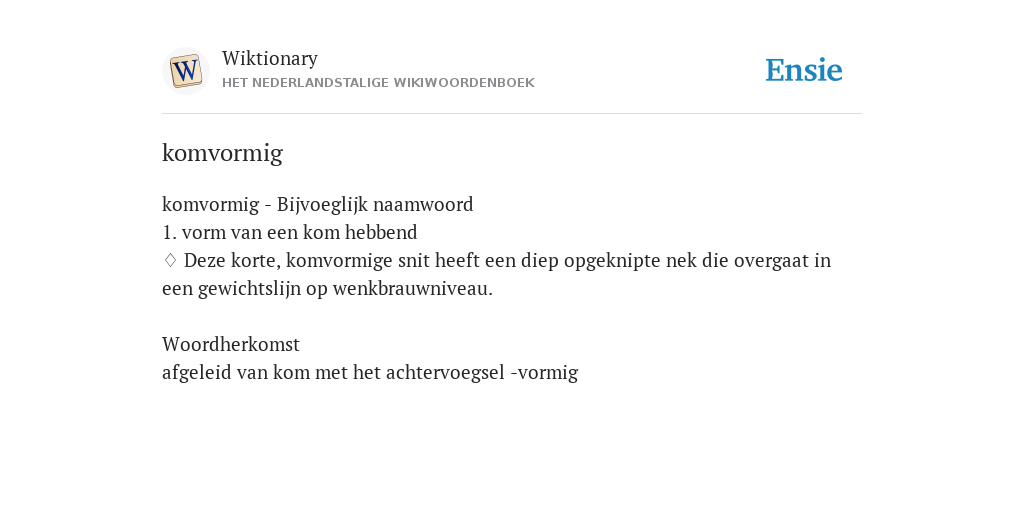This screenshot has width=1024, height=512.
Task: Click the number 1. before the definition
Action: [x=169, y=232]
